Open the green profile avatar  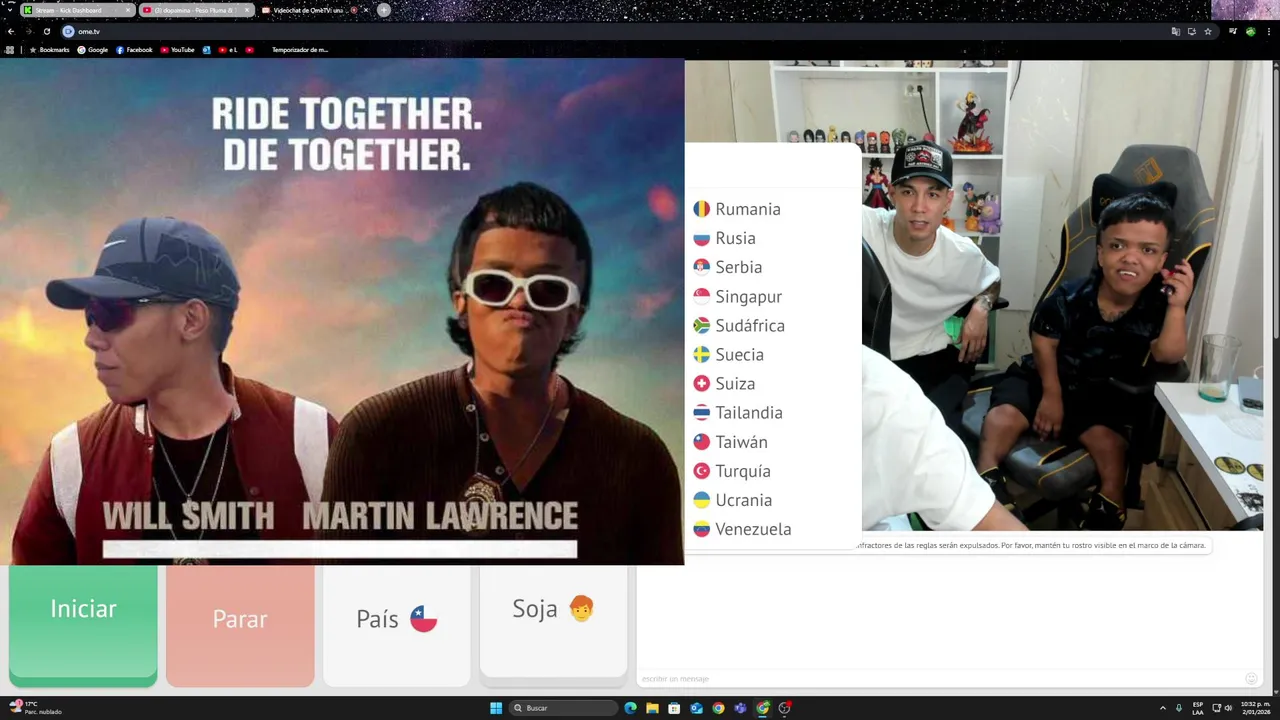[x=1251, y=31]
